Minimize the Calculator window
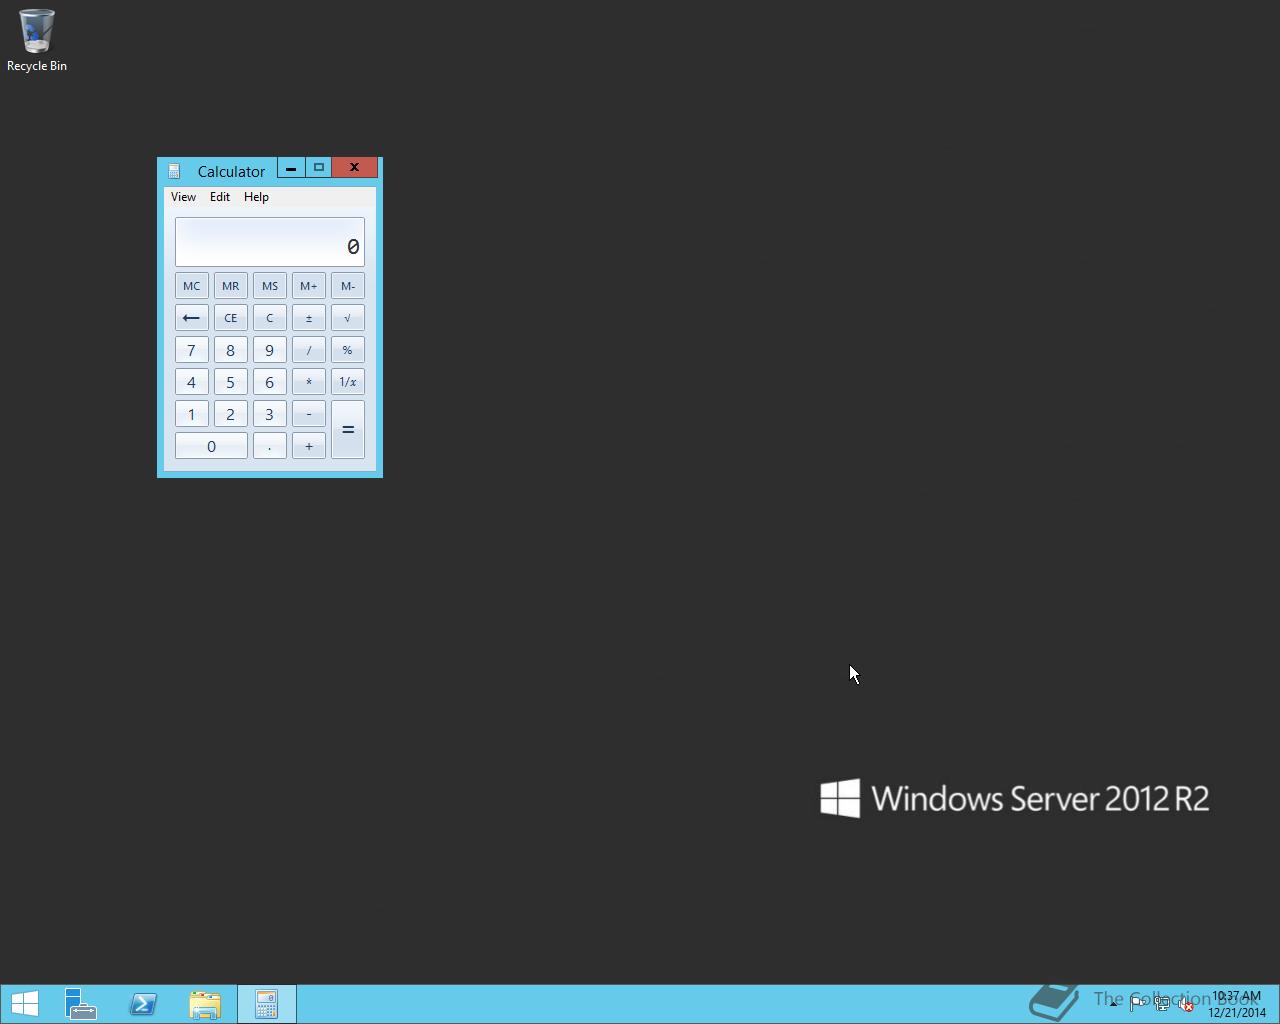Viewport: 1280px width, 1024px height. [x=291, y=168]
